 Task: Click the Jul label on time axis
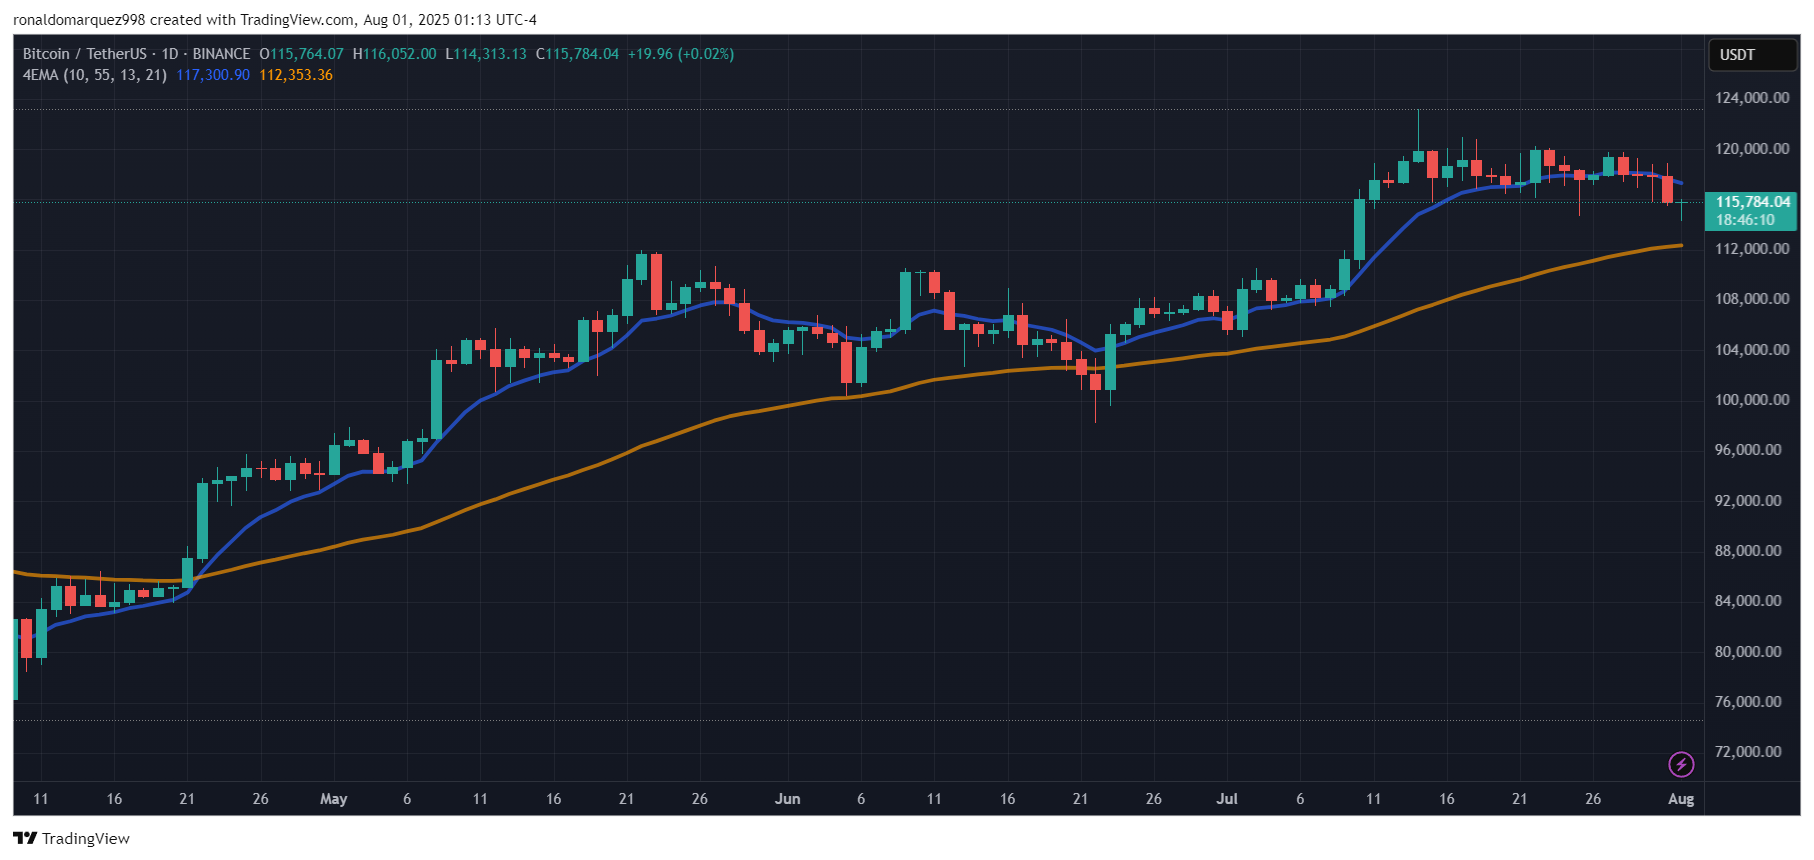tap(1227, 799)
